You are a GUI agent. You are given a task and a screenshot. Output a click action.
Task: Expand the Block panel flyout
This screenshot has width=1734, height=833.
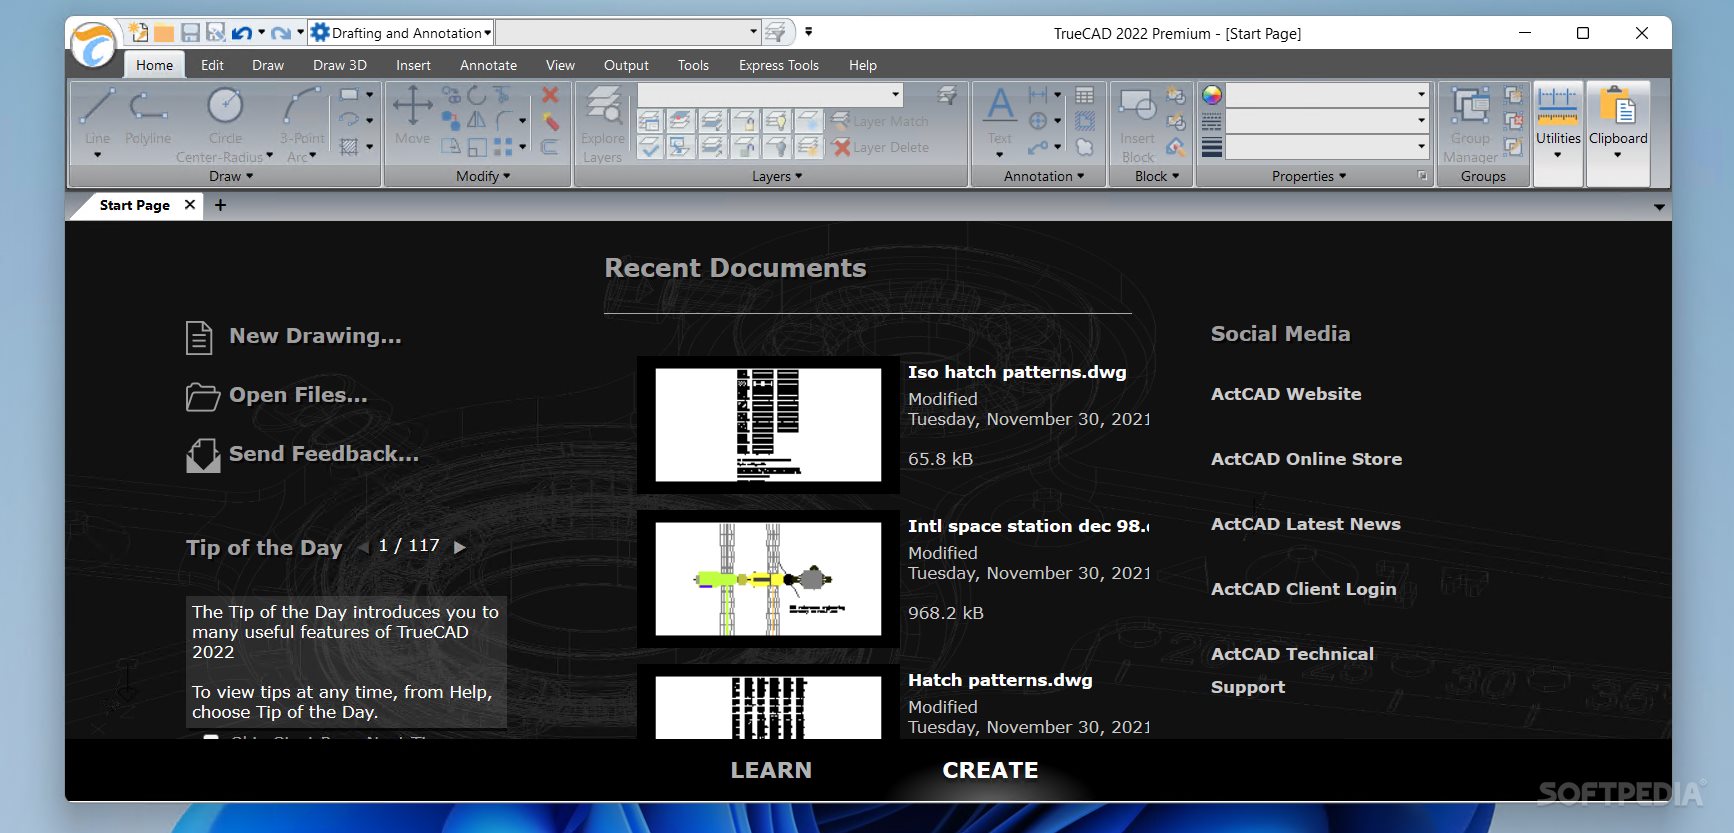pyautogui.click(x=1157, y=176)
